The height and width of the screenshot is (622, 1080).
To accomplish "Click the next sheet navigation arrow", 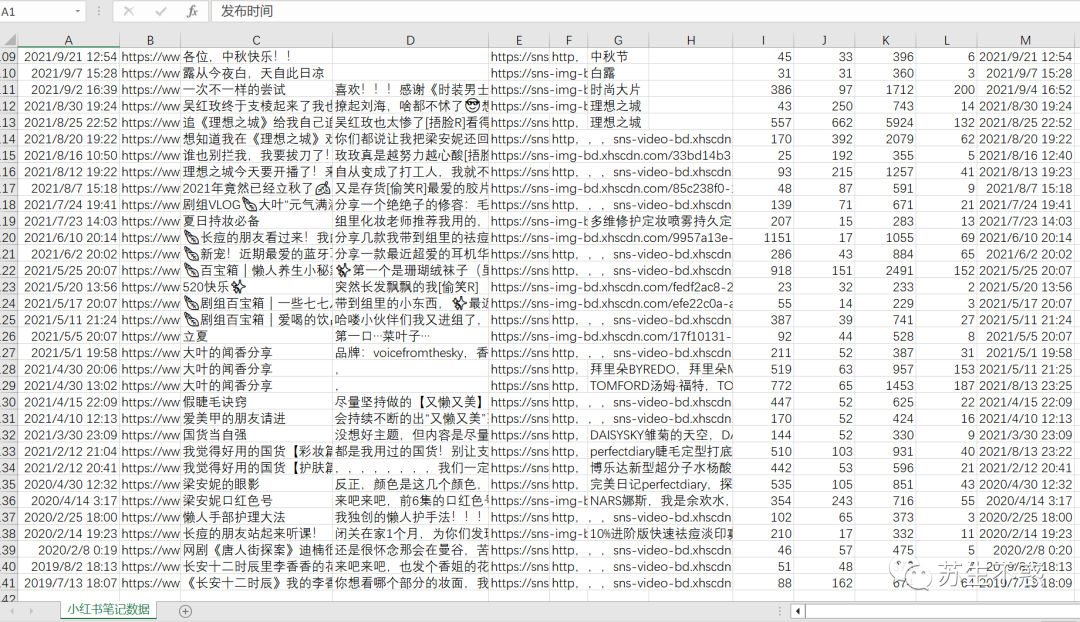I will 31,611.
